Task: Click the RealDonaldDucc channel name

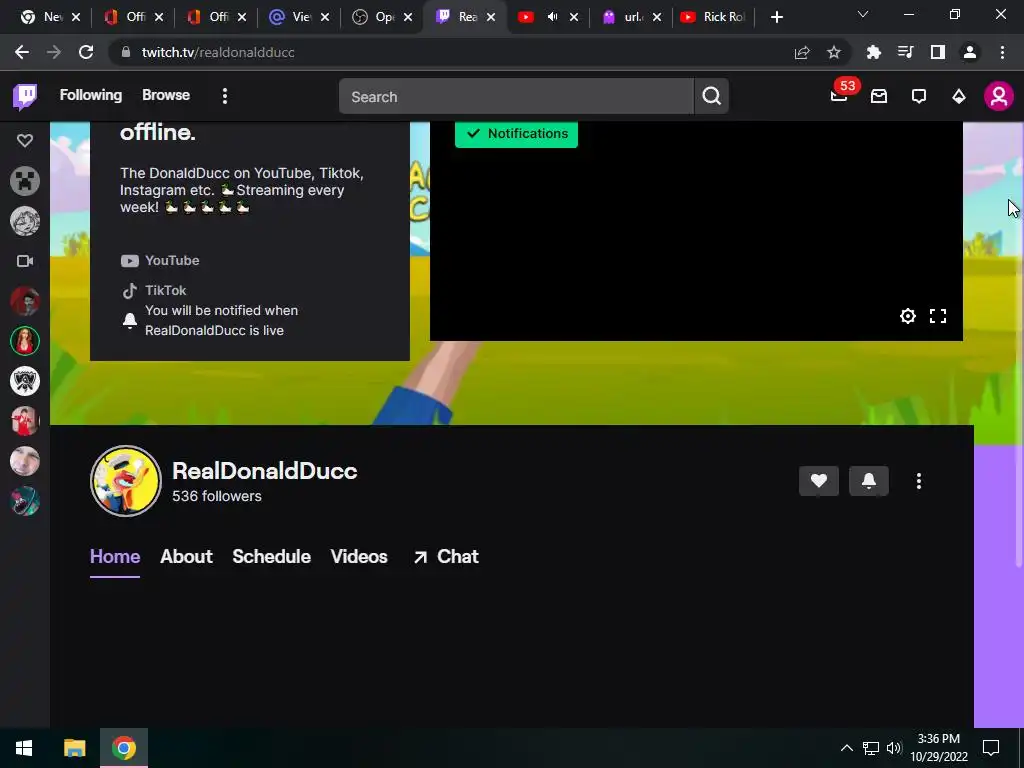Action: (x=264, y=471)
